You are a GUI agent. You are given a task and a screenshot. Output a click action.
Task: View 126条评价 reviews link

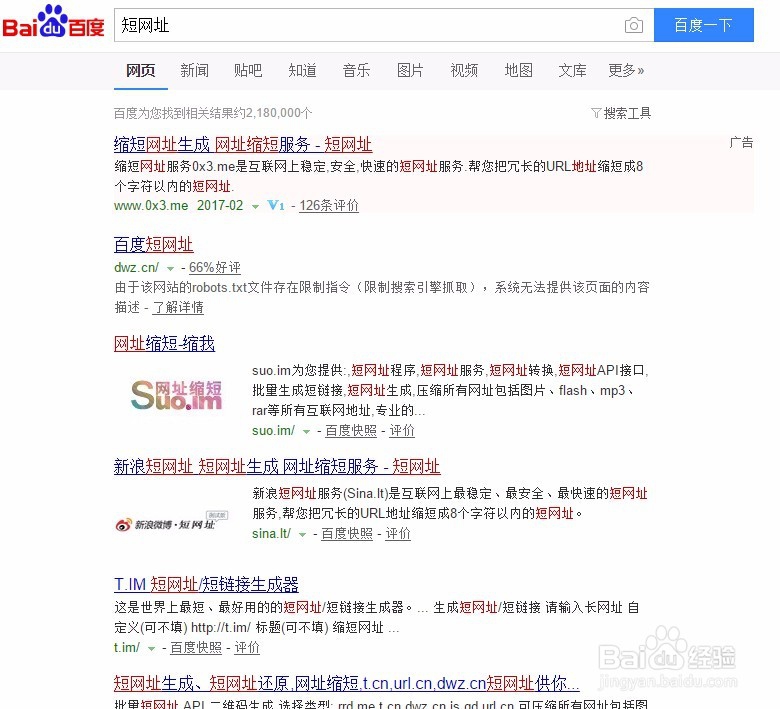tap(329, 205)
